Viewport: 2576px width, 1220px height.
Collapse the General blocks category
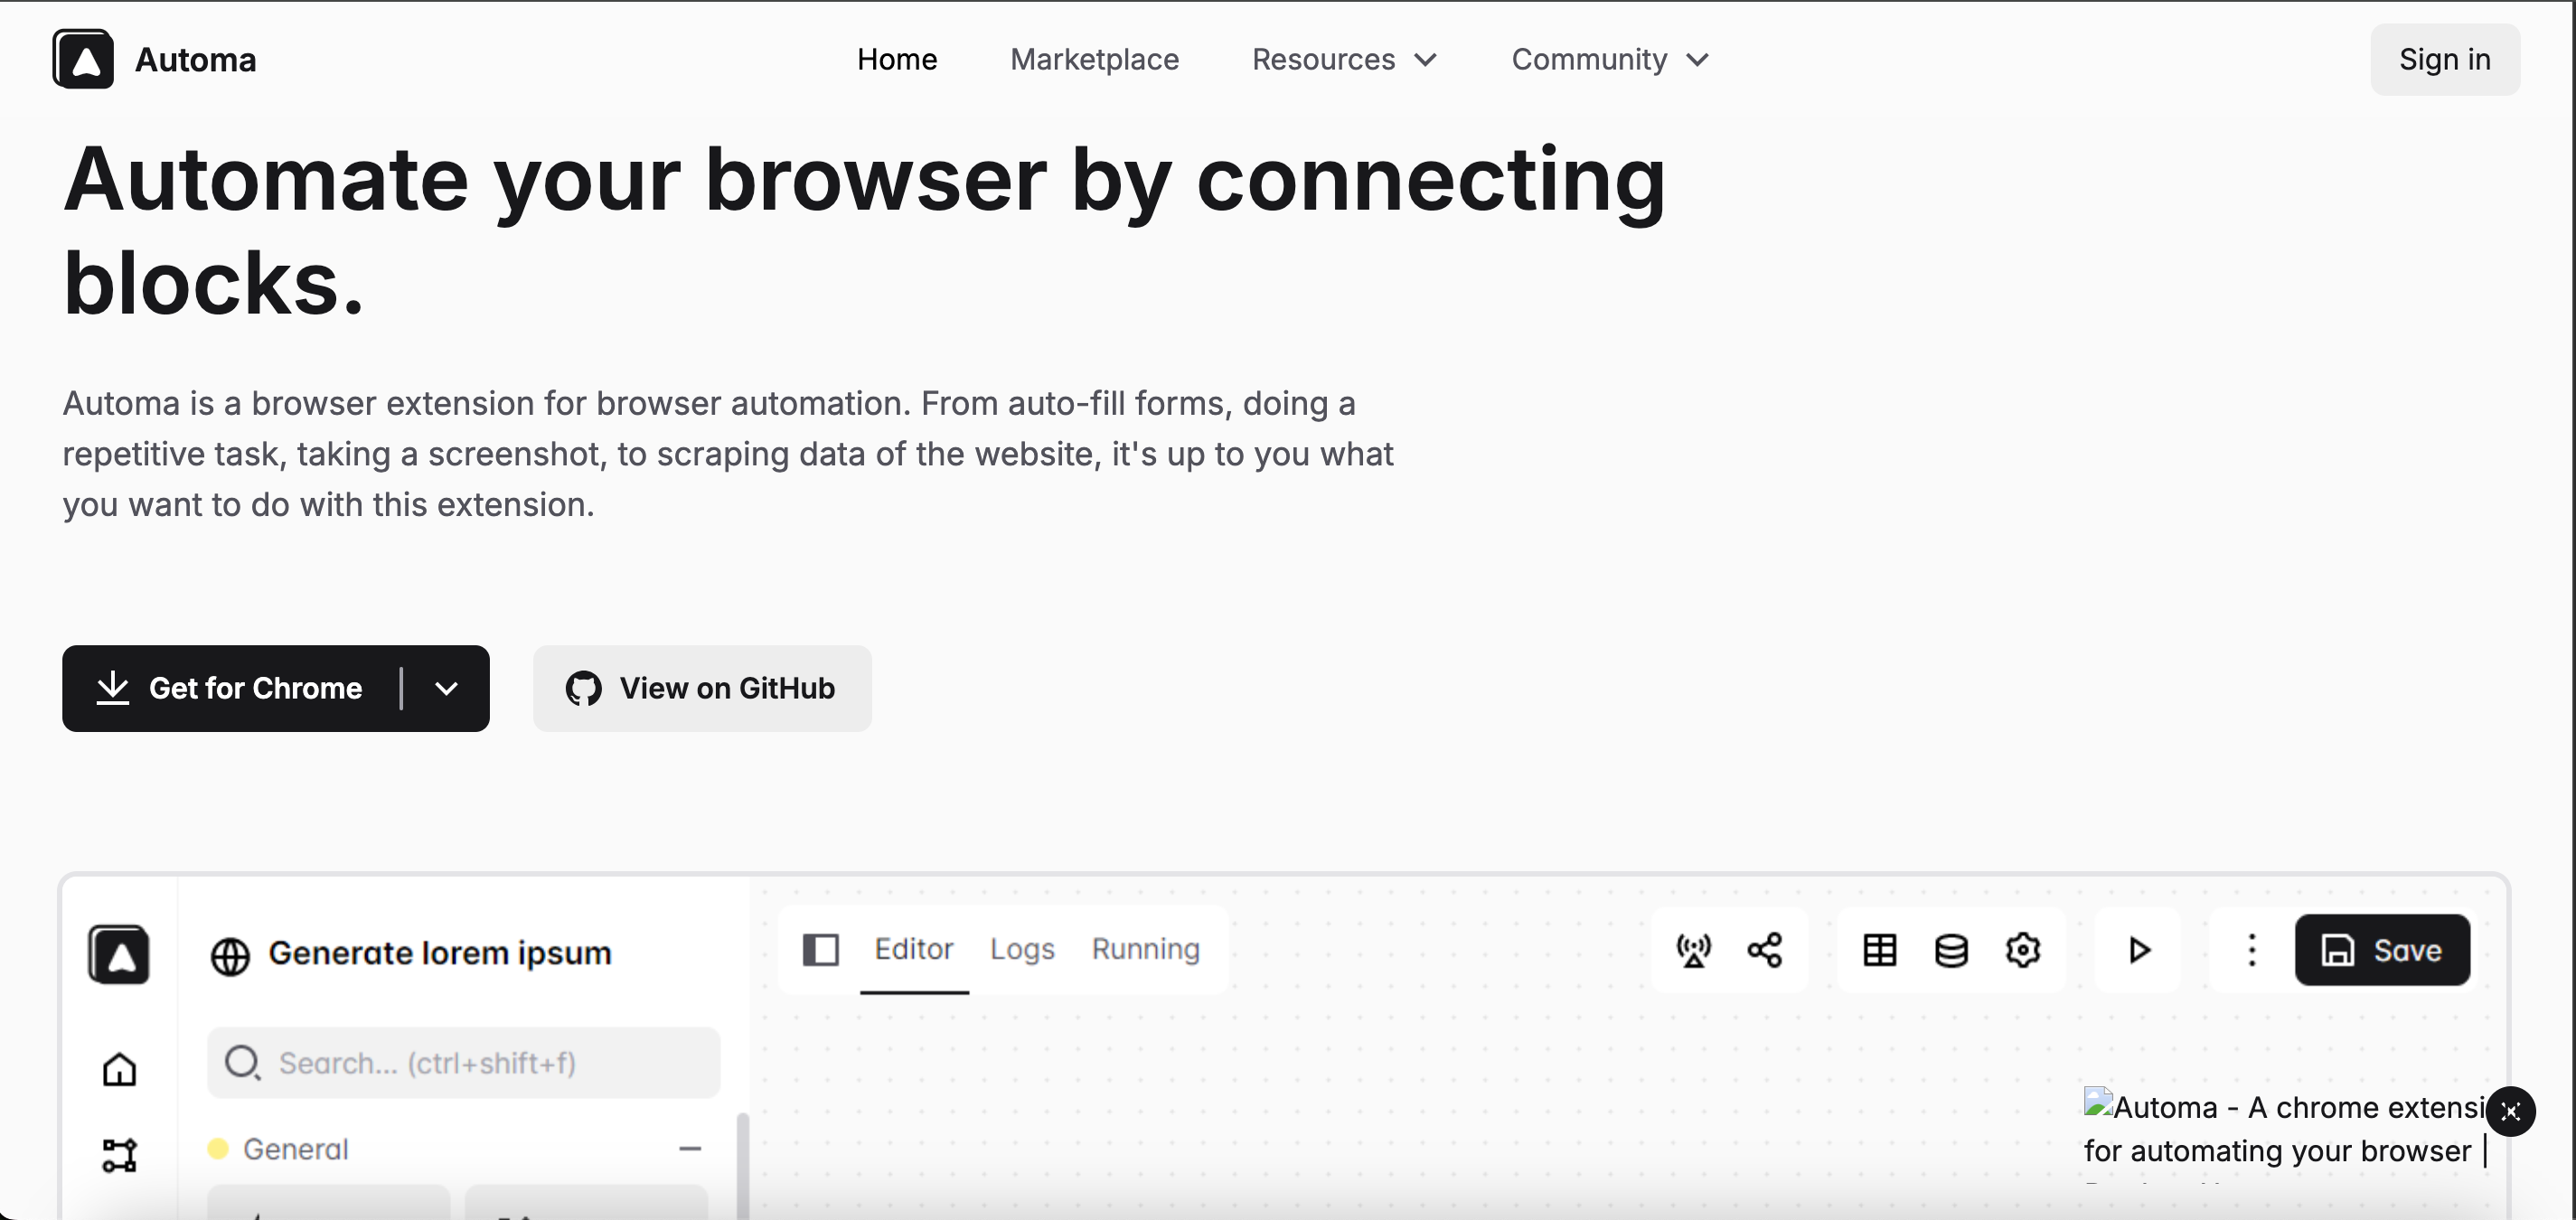690,1149
